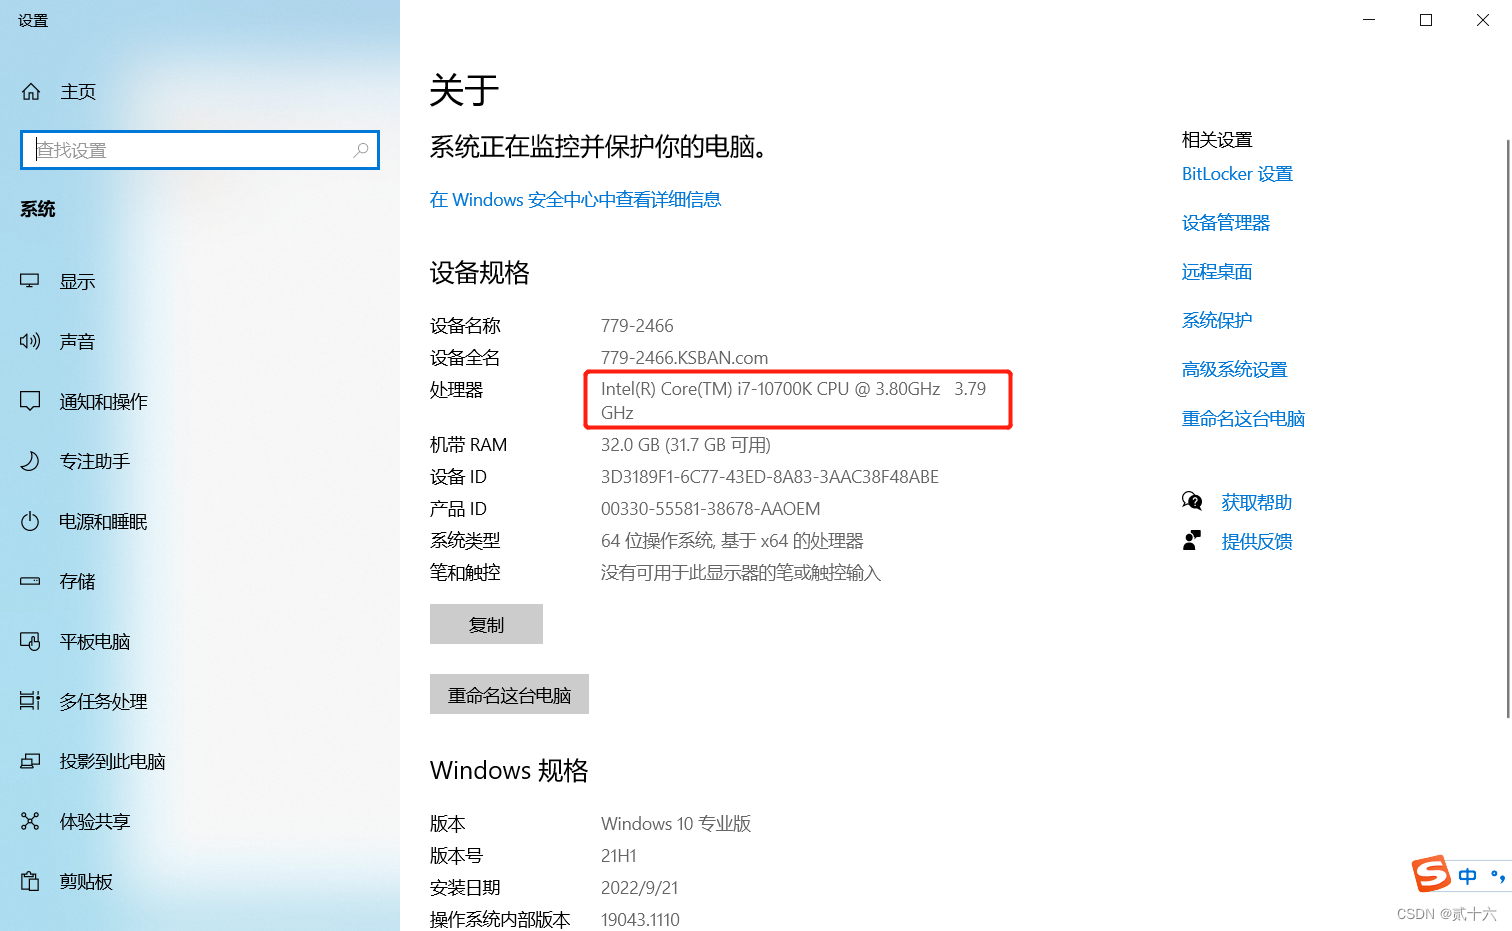Image resolution: width=1512 pixels, height=931 pixels.
Task: Open the 远程桌面 link
Action: pos(1217,272)
